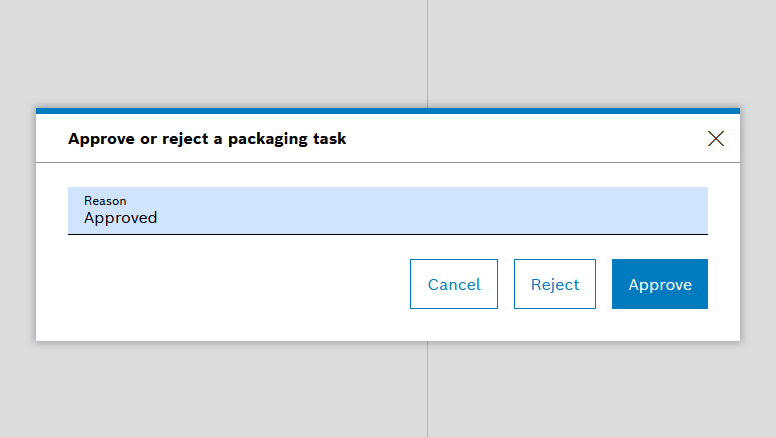This screenshot has width=776, height=437.
Task: Cancel the approval dialog
Action: pos(454,284)
